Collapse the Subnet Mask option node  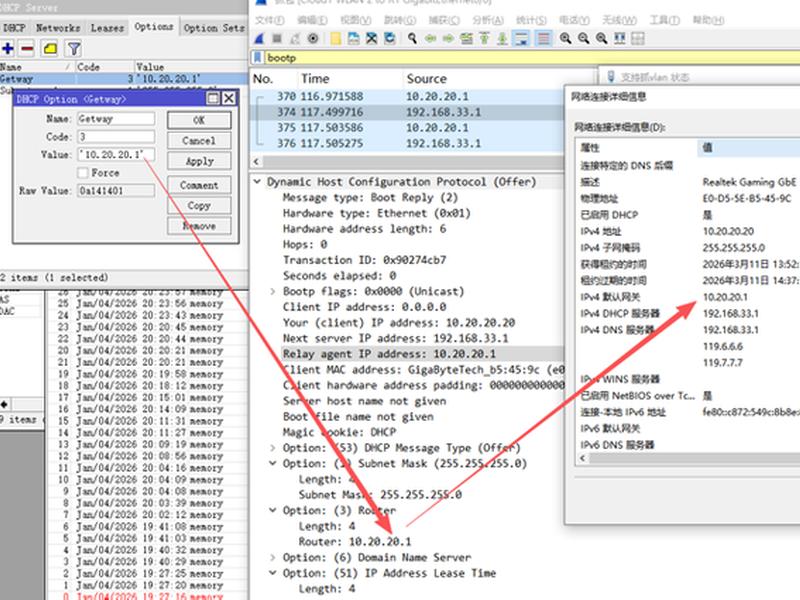[x=273, y=464]
